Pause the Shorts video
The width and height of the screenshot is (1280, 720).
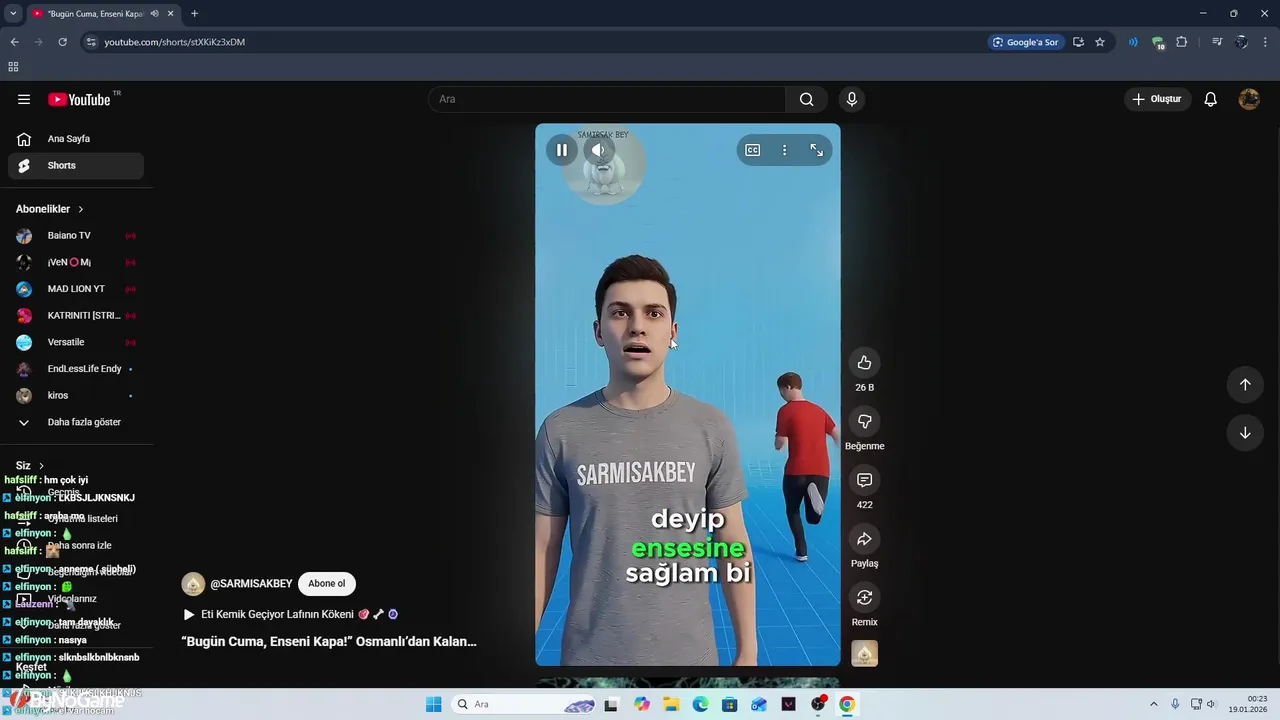coord(562,150)
